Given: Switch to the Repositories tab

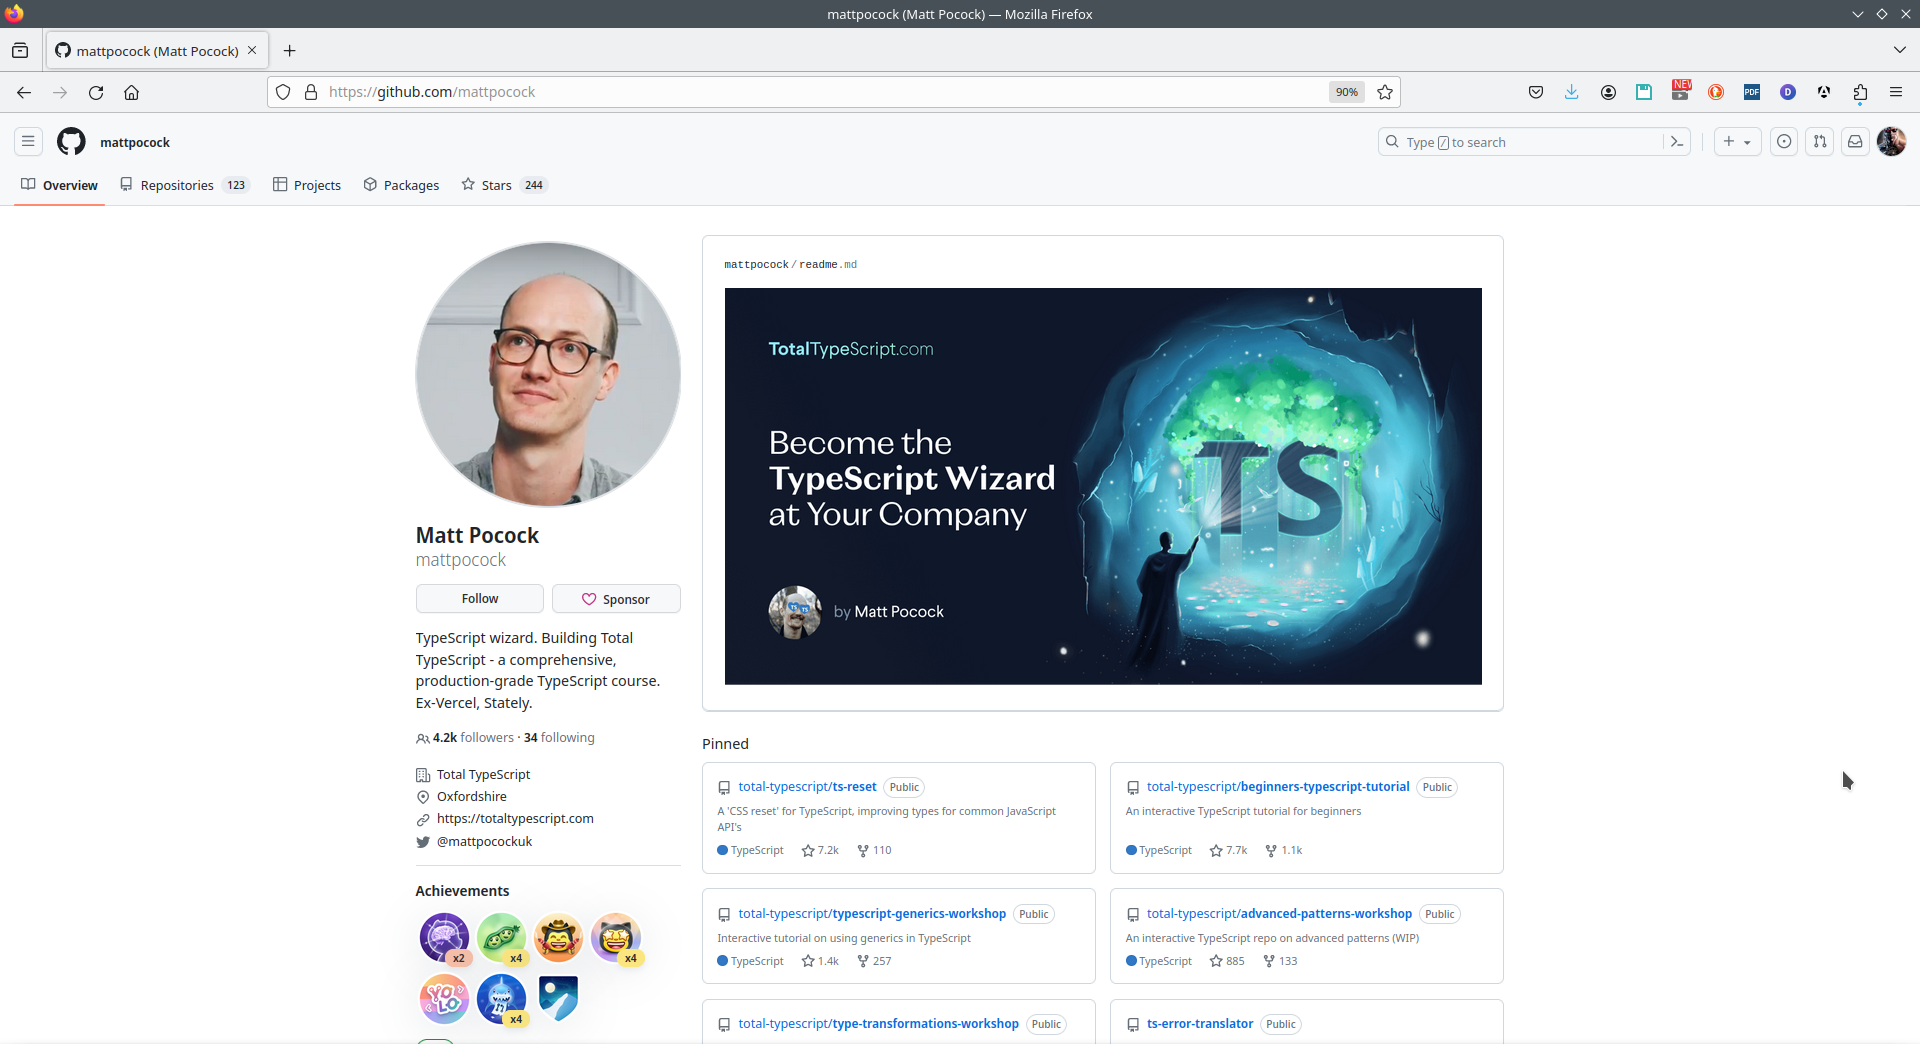Looking at the screenshot, I should (x=184, y=185).
